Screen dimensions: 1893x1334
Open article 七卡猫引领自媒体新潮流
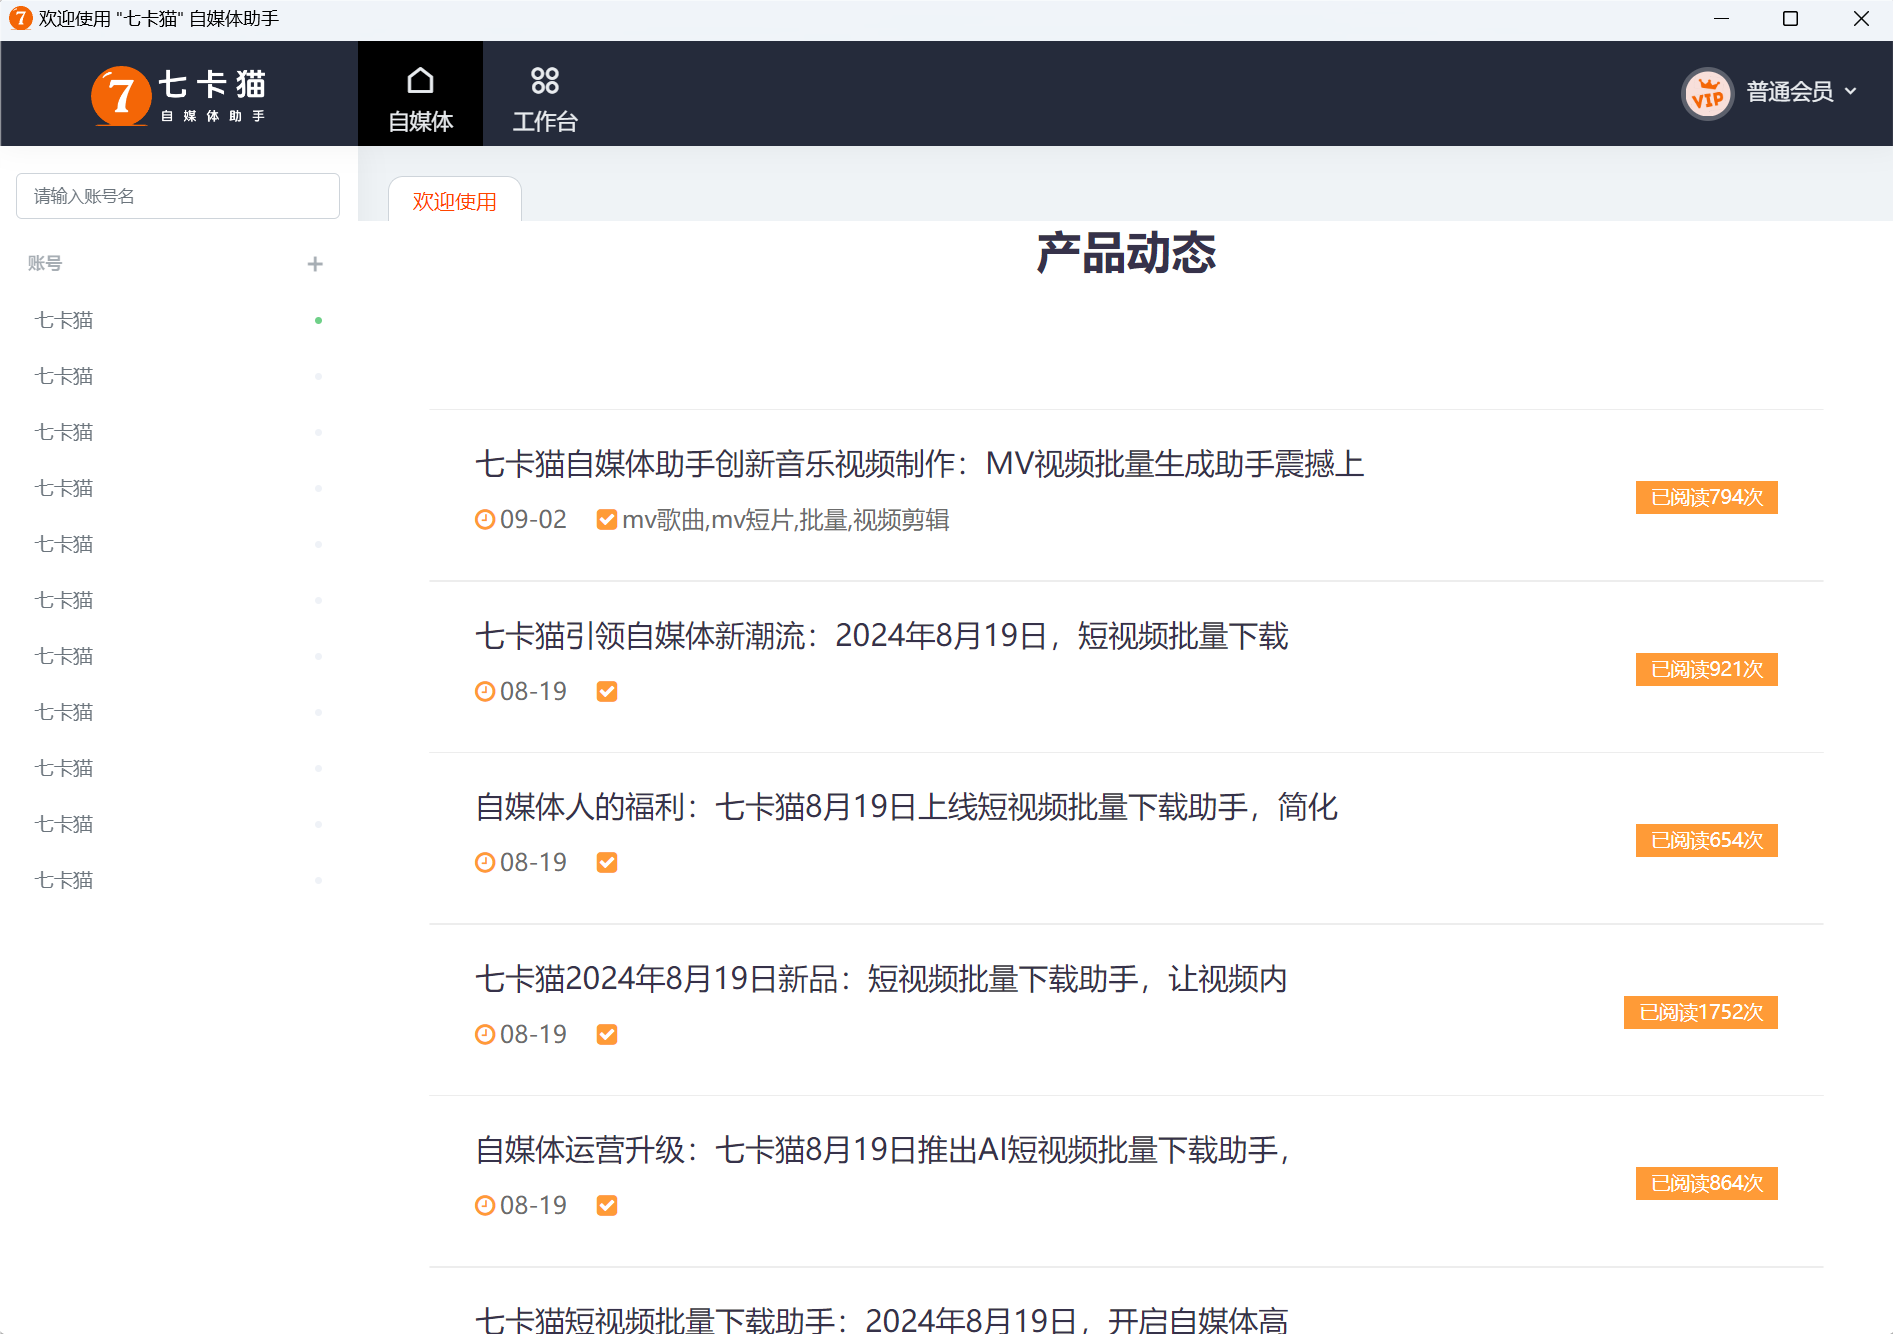[x=882, y=636]
